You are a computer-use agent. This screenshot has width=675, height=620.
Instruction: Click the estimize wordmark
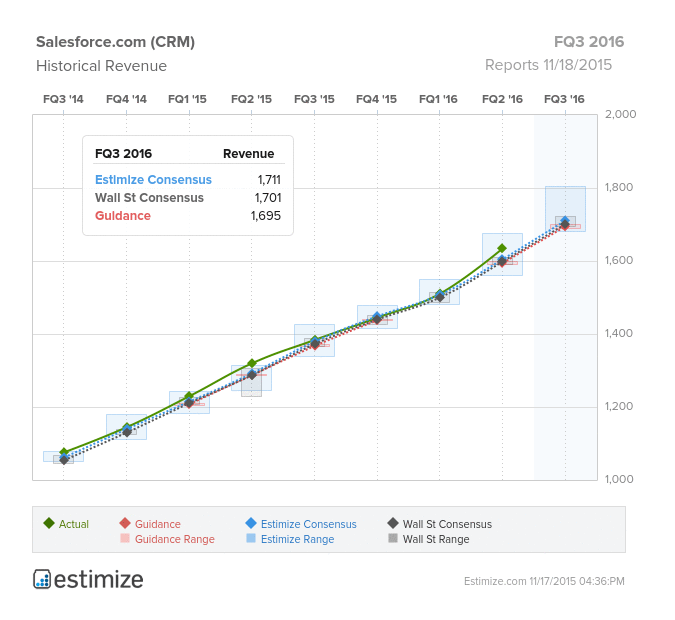99,580
